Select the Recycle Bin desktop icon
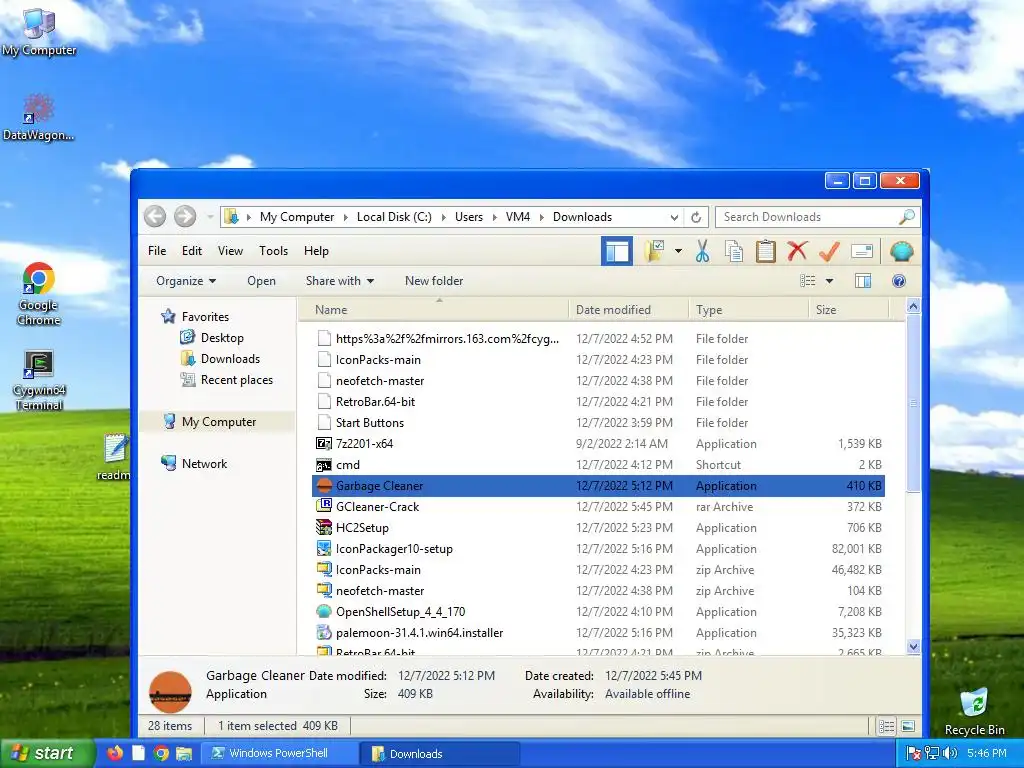The height and width of the screenshot is (768, 1024). (974, 711)
